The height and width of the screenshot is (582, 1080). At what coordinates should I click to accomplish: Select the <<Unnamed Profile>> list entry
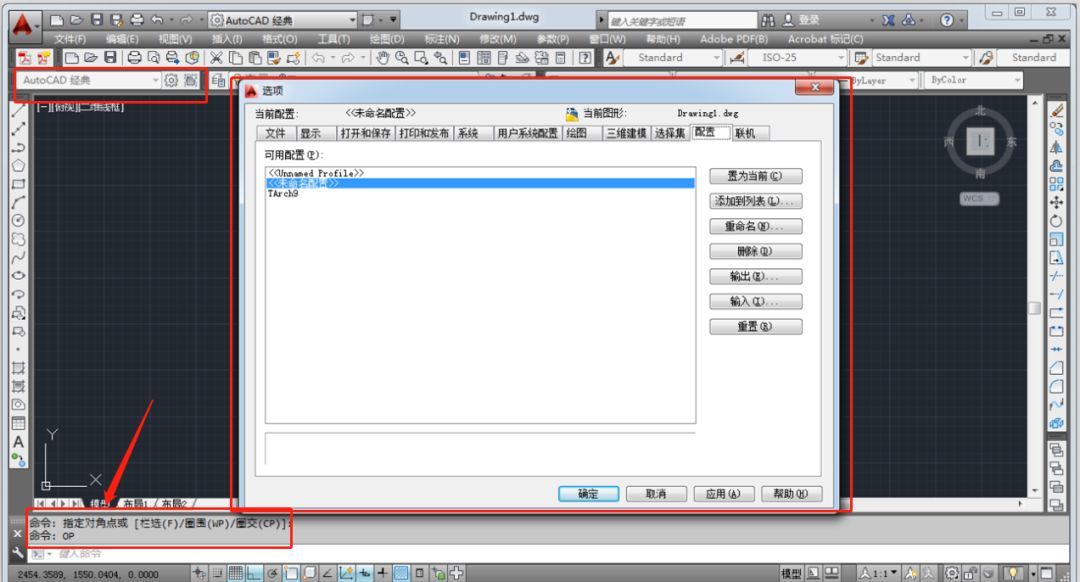click(x=315, y=173)
